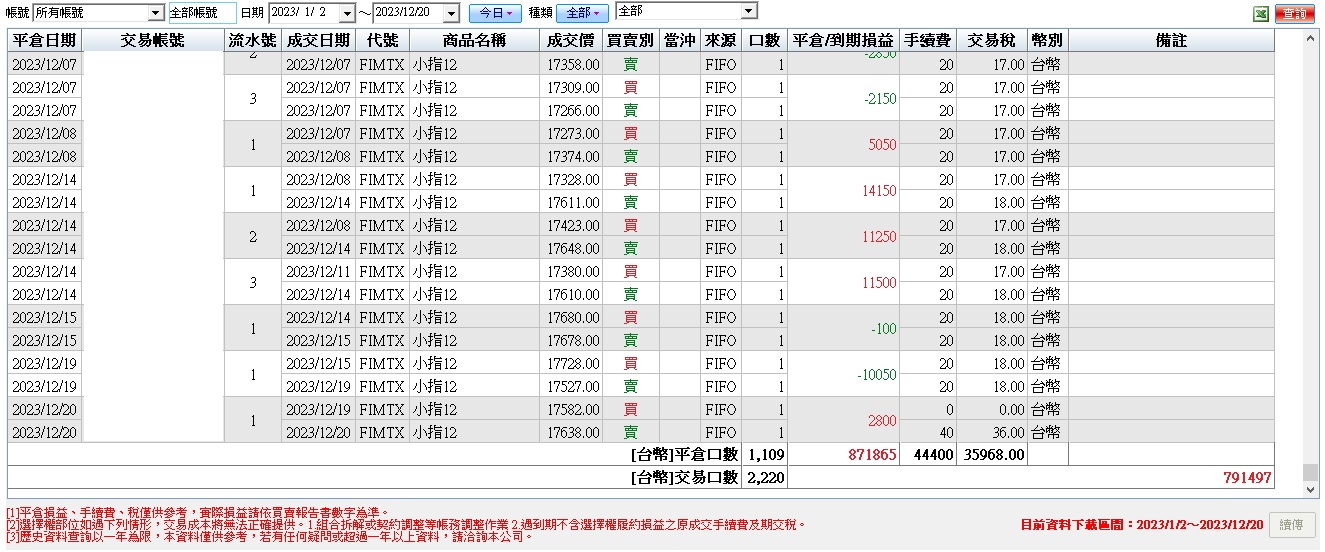Click the net total 791497
Viewport: 1325px width, 552px height.
(x=1247, y=477)
